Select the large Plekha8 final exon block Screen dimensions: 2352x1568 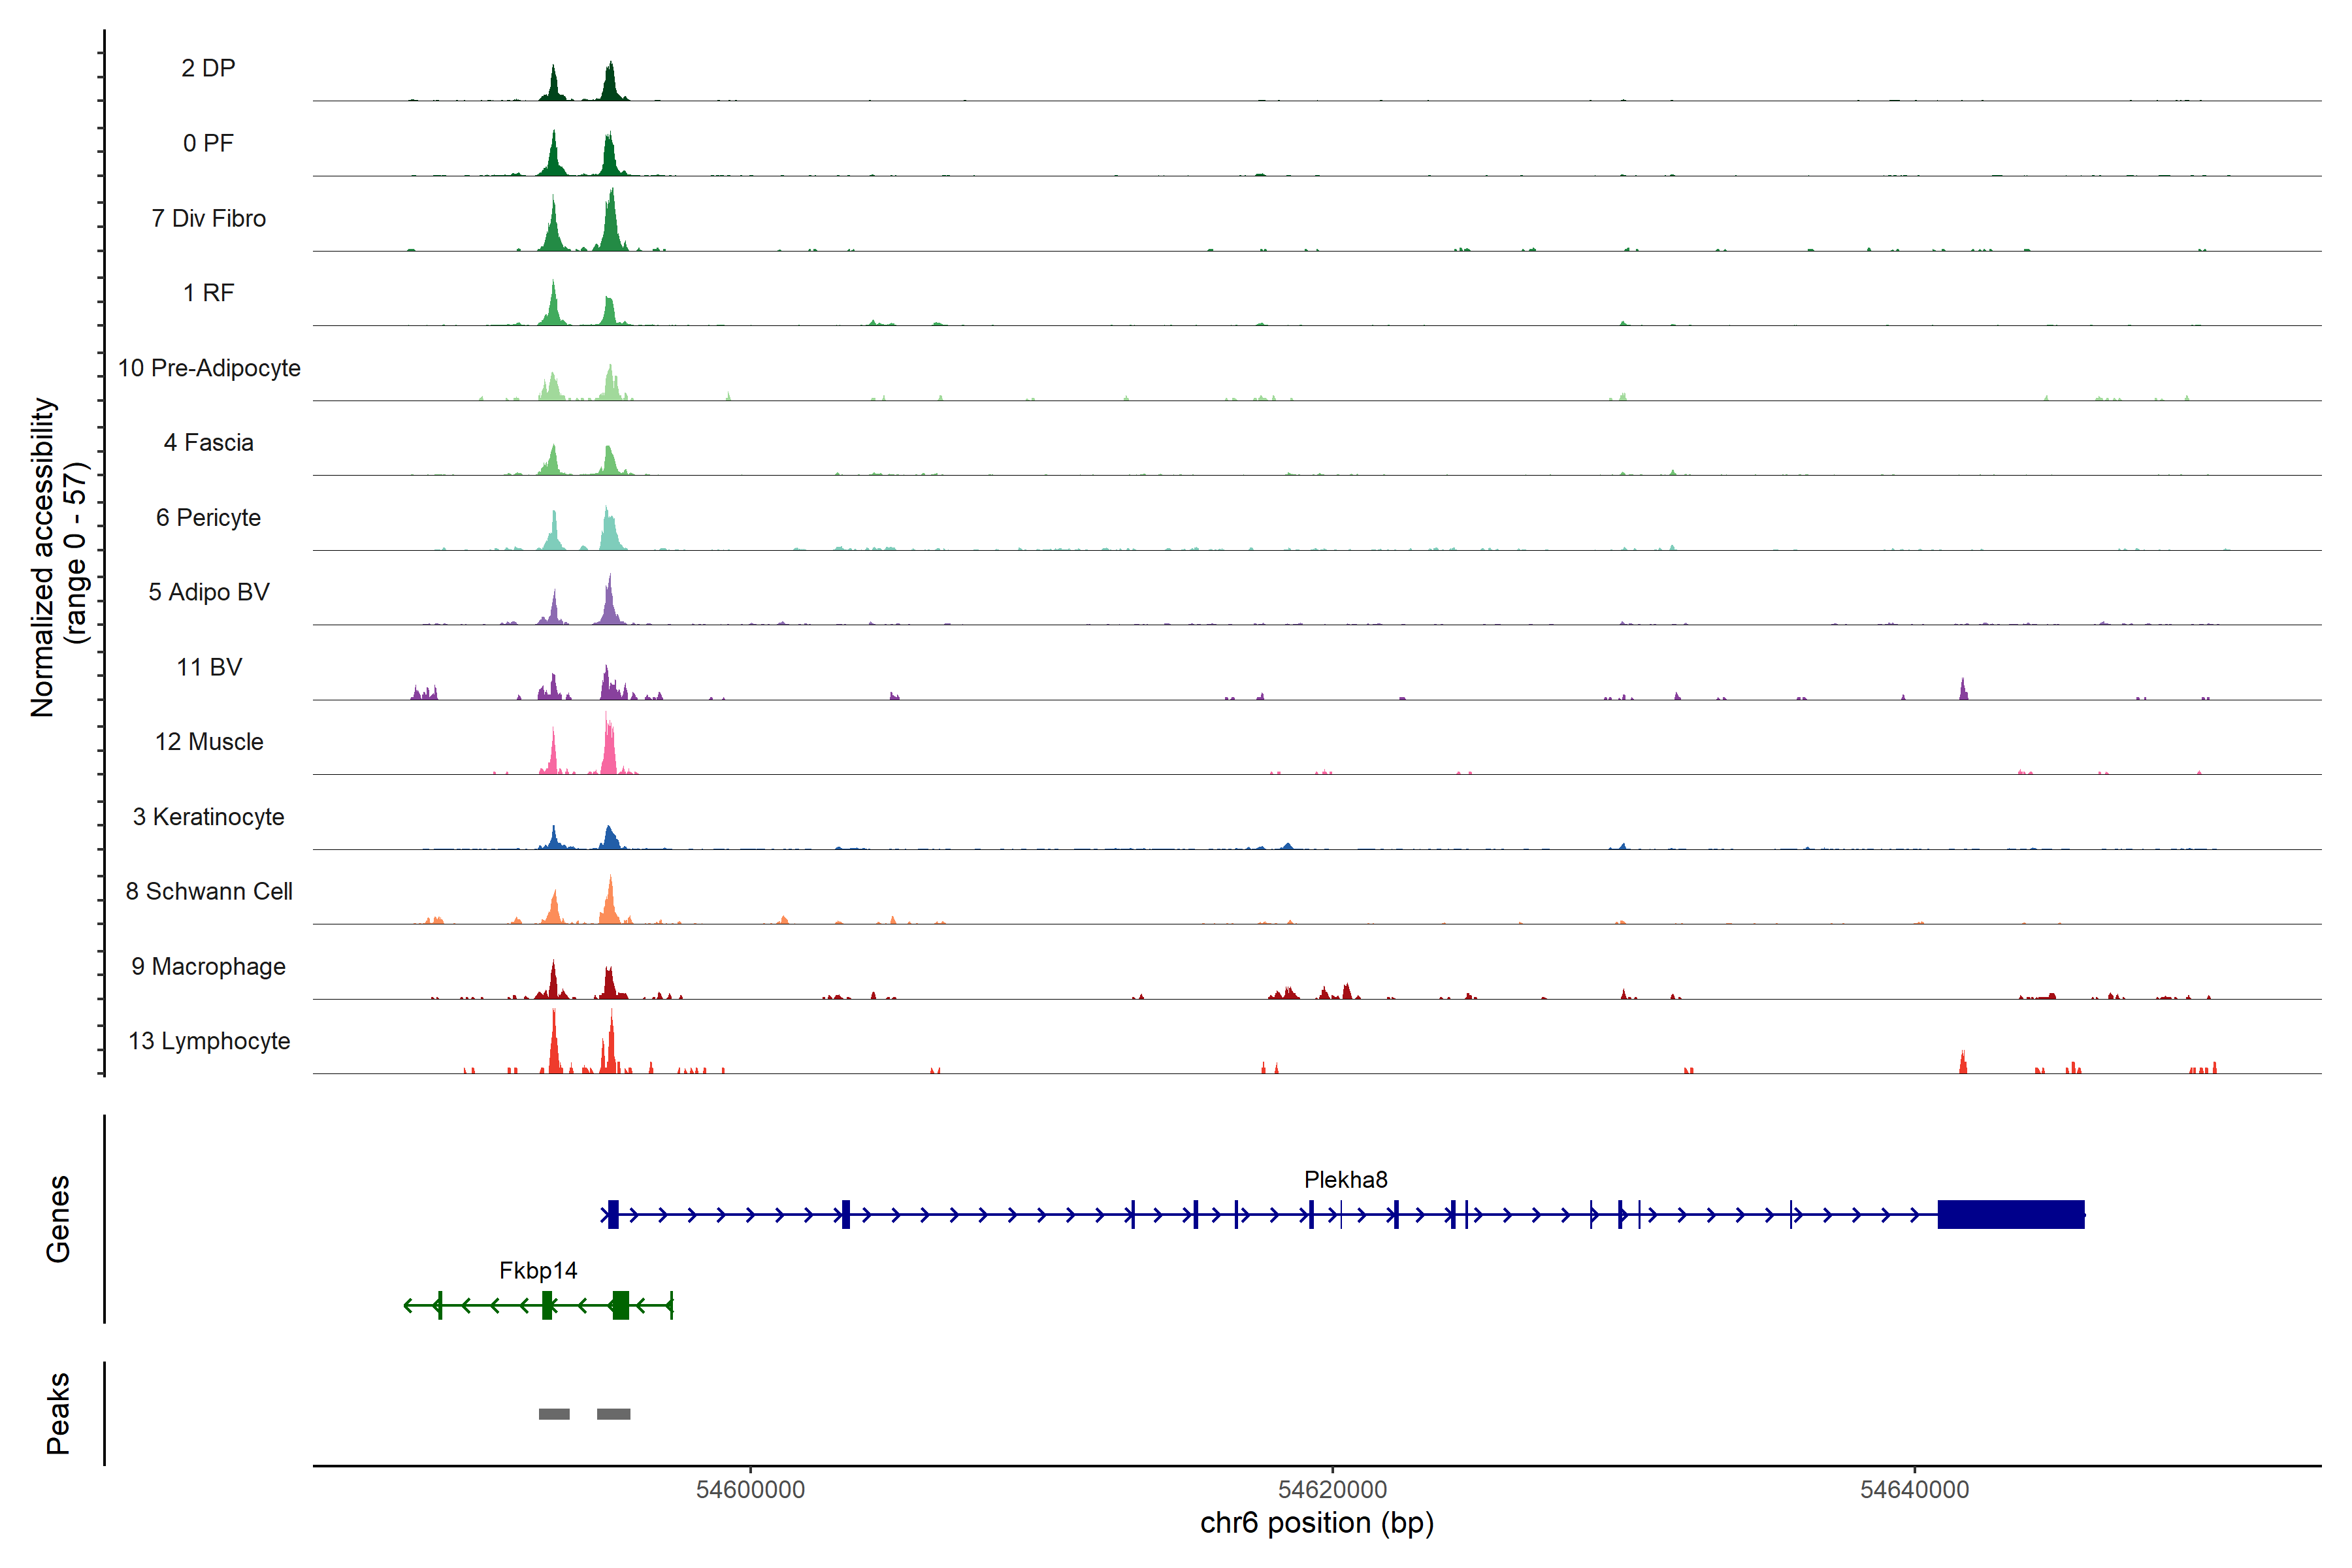click(x=2010, y=1214)
